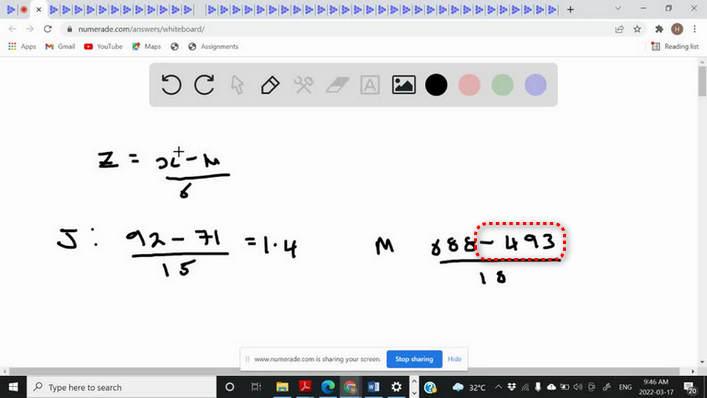Hide the screen sharing notification
The width and height of the screenshot is (707, 398).
(x=454, y=359)
